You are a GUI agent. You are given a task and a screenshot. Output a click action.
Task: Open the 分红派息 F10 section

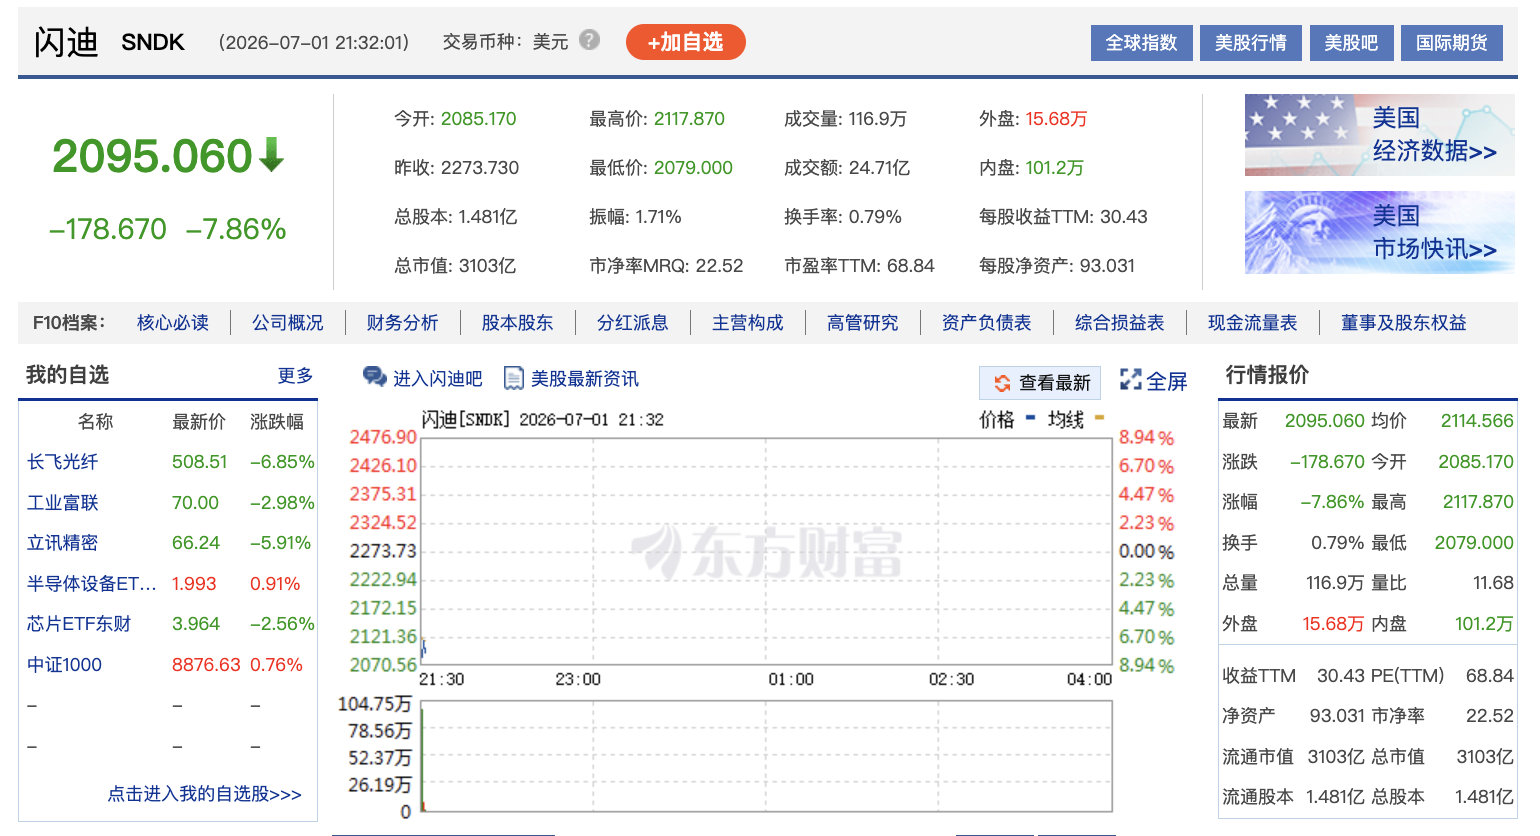click(x=632, y=322)
